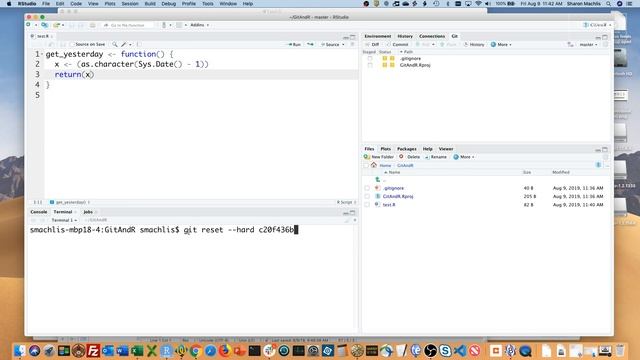
Task: Switch to the Connections tab
Action: (x=432, y=36)
